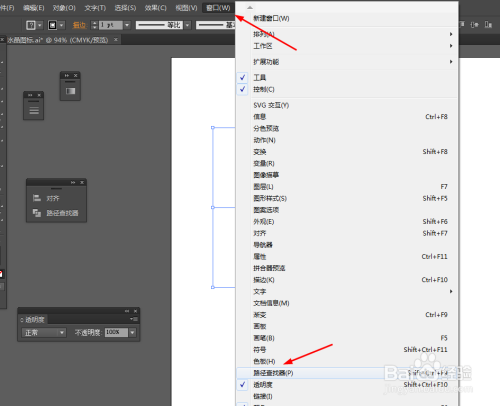
Task: Expand the gradient icon panel with double arrows
Action: coord(67,76)
